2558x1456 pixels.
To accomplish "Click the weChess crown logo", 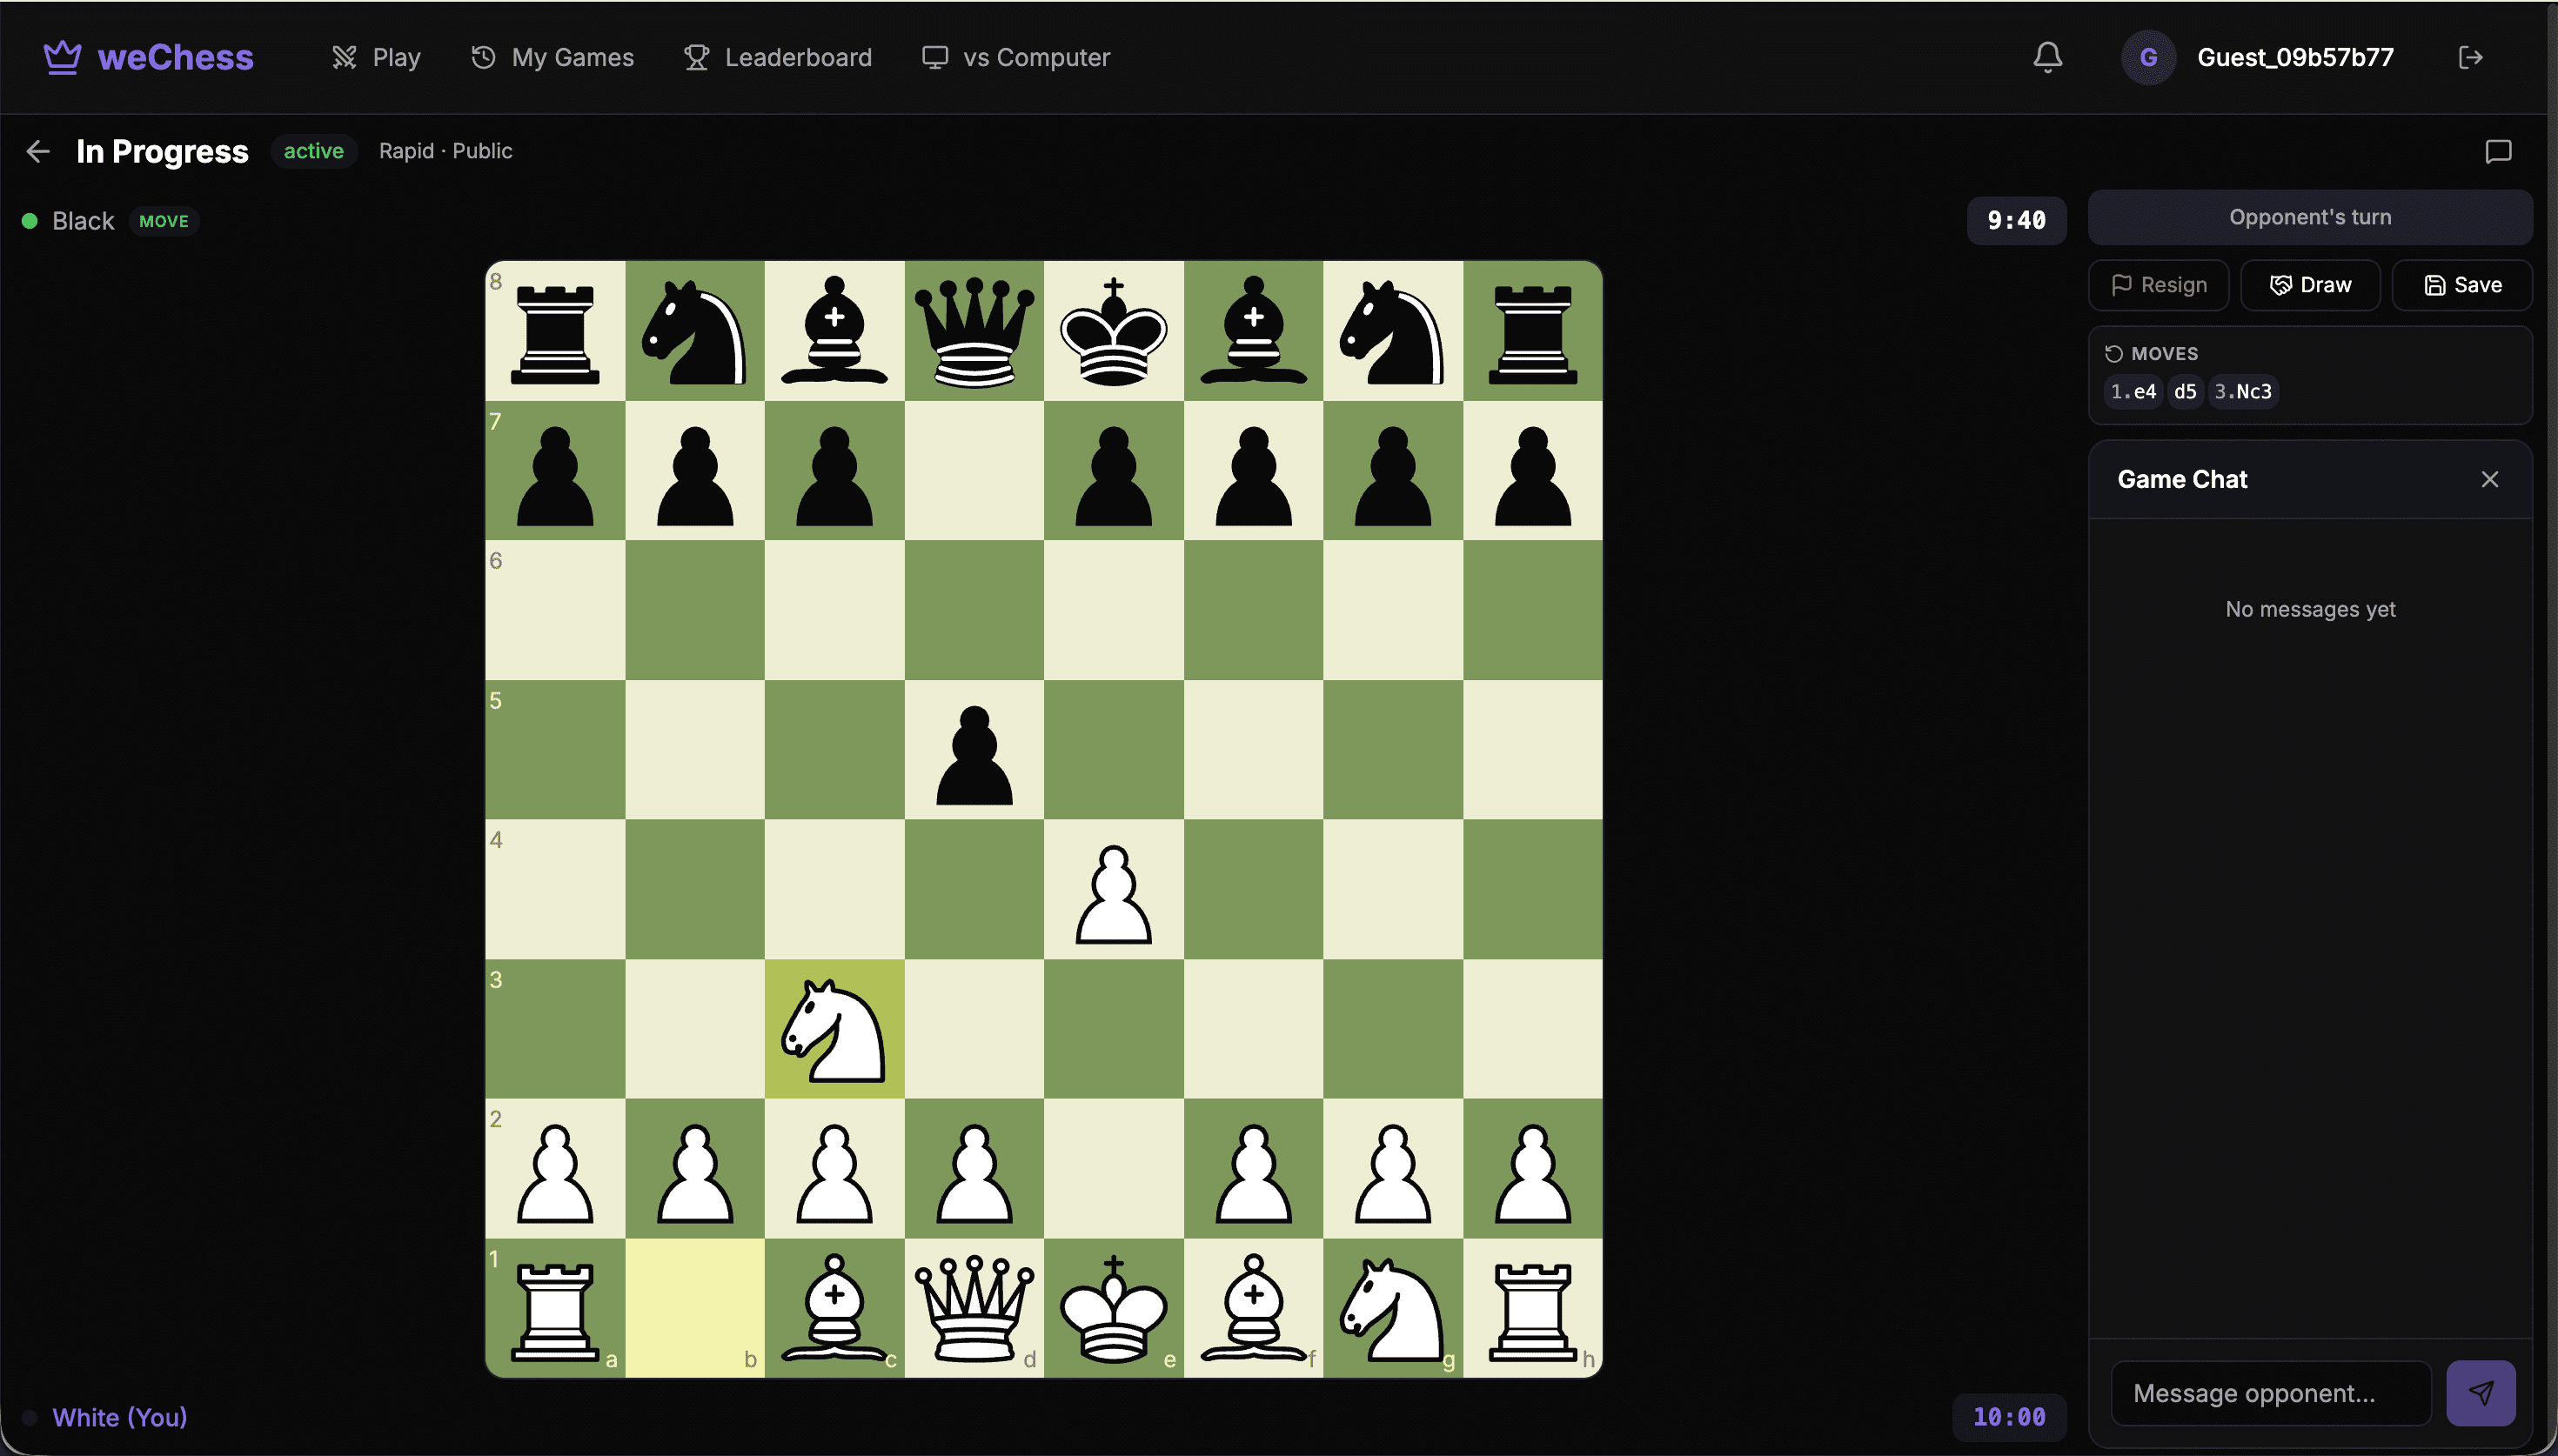I will coord(62,57).
